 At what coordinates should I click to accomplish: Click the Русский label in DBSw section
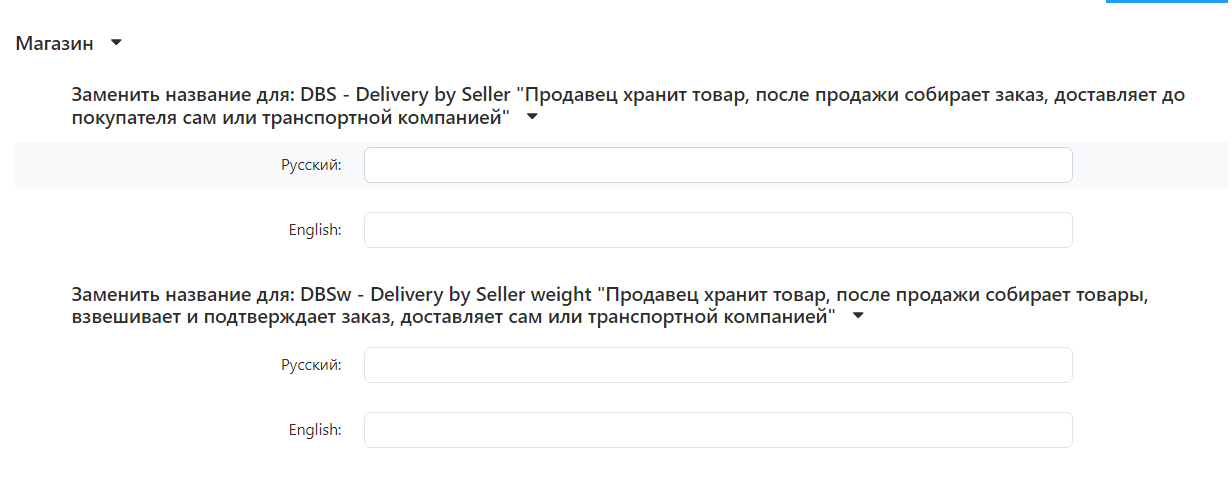[x=311, y=365]
